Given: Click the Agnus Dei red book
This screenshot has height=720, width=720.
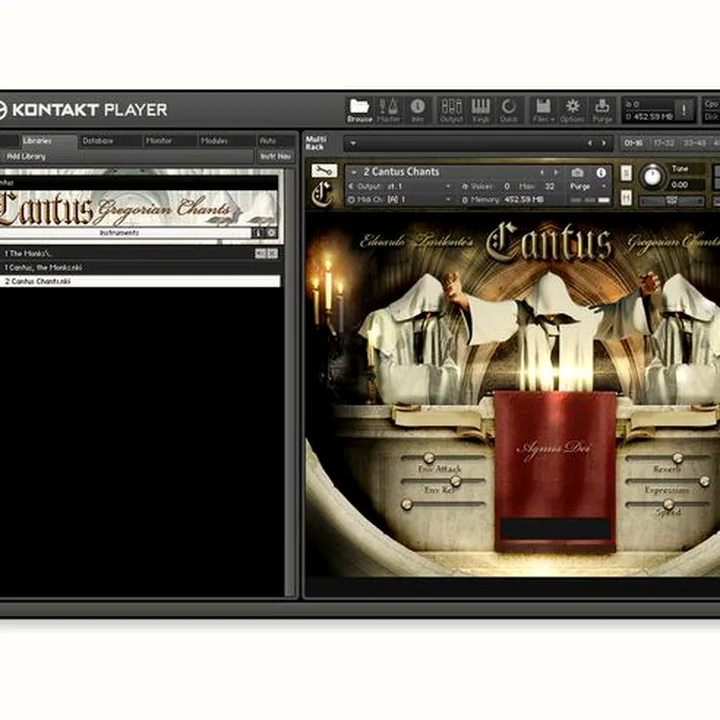Looking at the screenshot, I should [x=555, y=471].
